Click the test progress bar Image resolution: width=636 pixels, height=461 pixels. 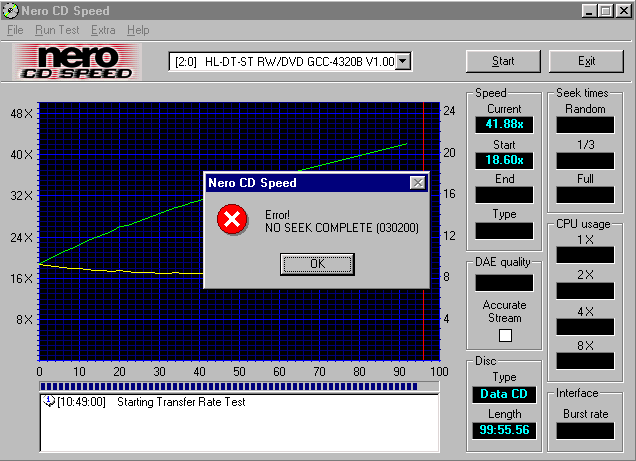click(x=239, y=386)
